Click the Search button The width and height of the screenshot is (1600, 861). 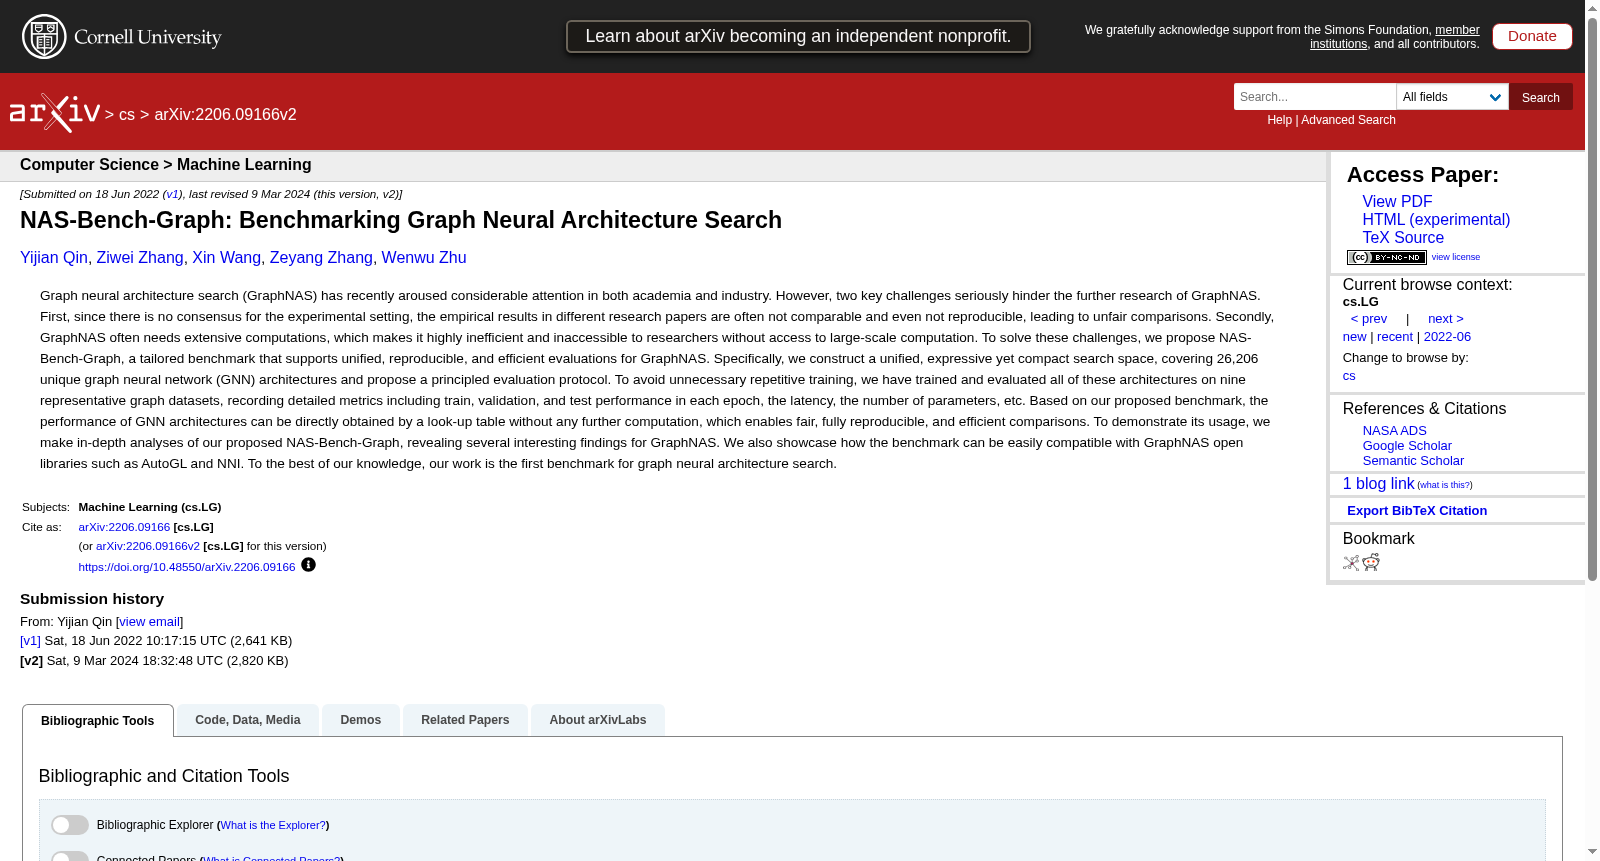(x=1540, y=97)
